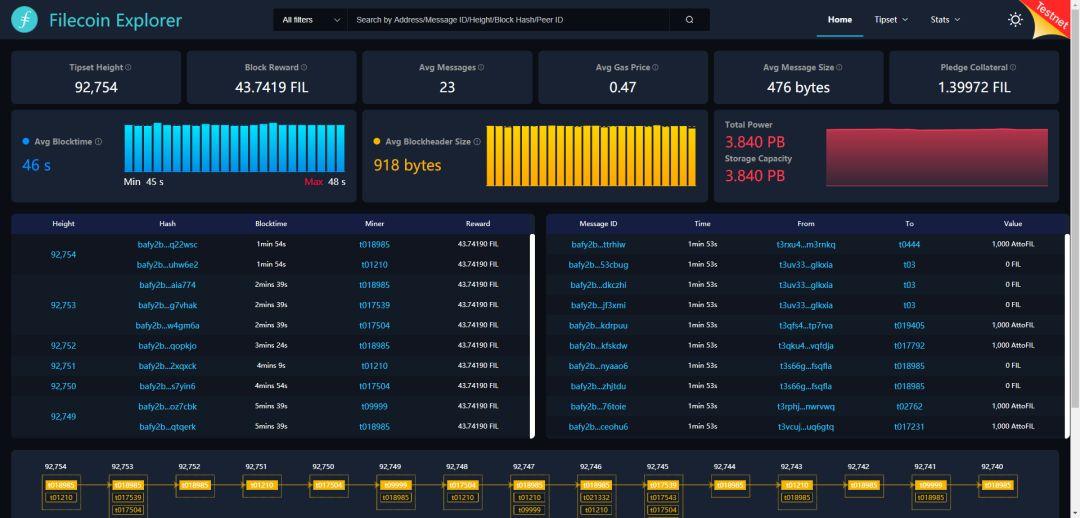This screenshot has width=1080, height=518.
Task: Open message ID bafy2b...ceohu6
Action: (599, 426)
